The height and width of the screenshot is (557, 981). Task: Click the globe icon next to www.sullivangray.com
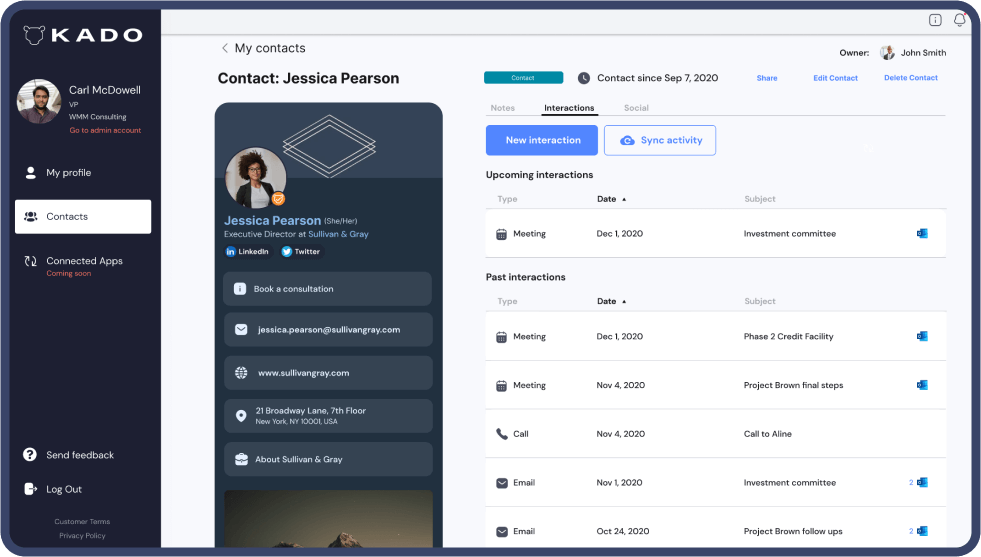pos(241,373)
